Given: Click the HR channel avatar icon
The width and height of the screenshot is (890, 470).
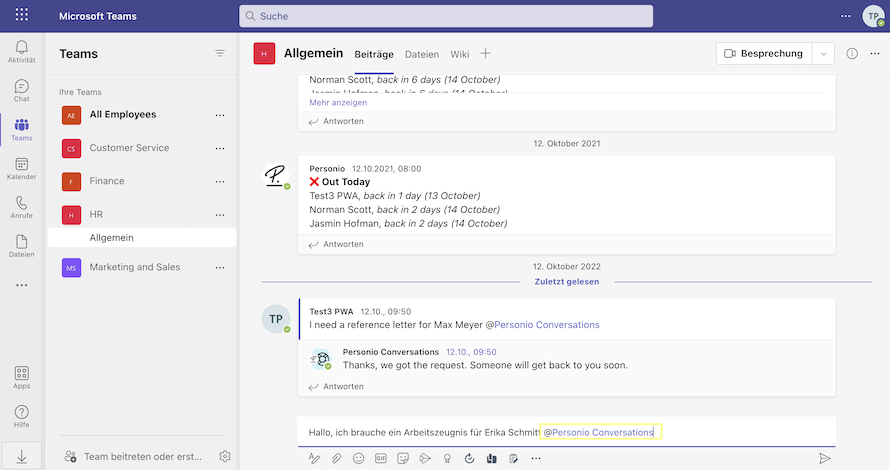Looking at the screenshot, I should [264, 54].
